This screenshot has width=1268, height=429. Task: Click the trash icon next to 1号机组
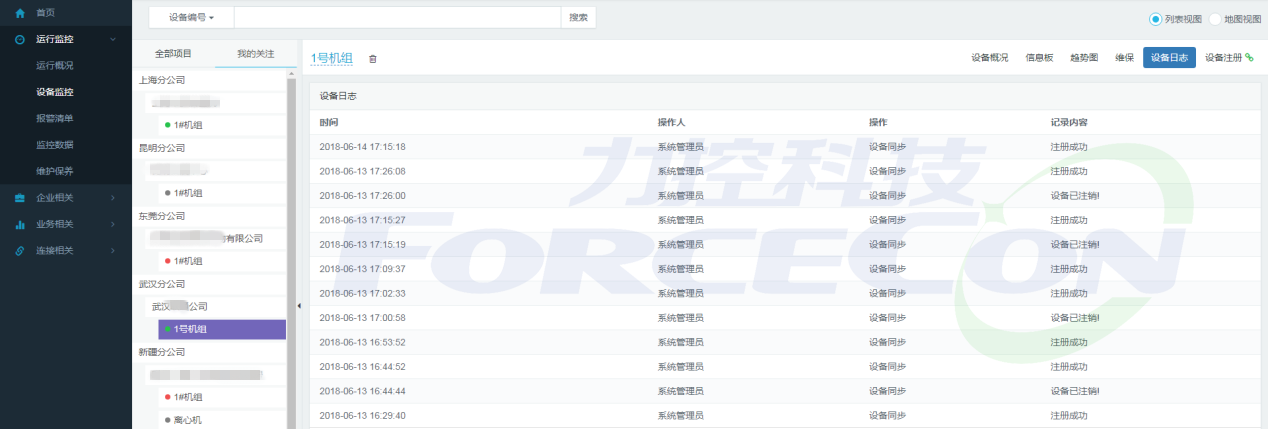coord(373,59)
